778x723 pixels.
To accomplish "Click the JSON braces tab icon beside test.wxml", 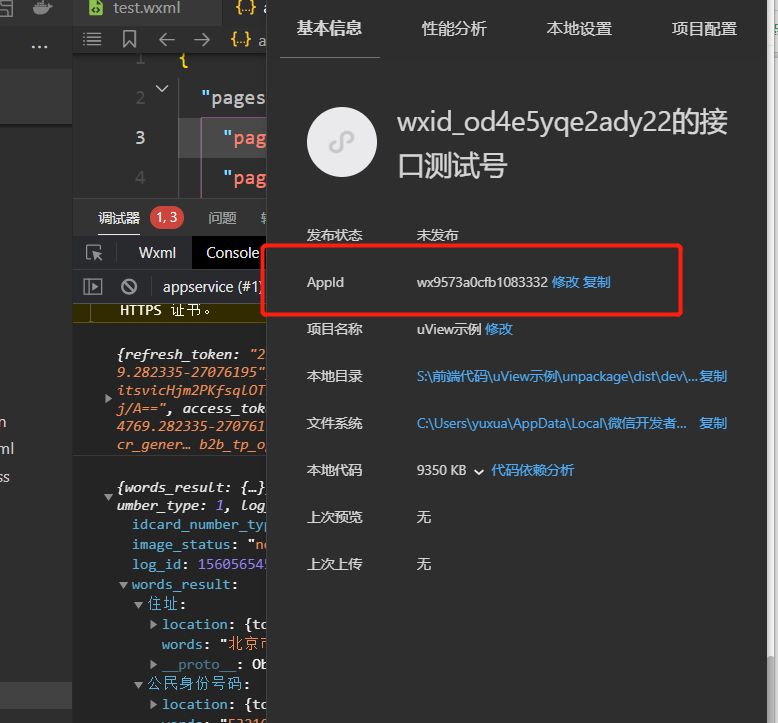I will [246, 7].
